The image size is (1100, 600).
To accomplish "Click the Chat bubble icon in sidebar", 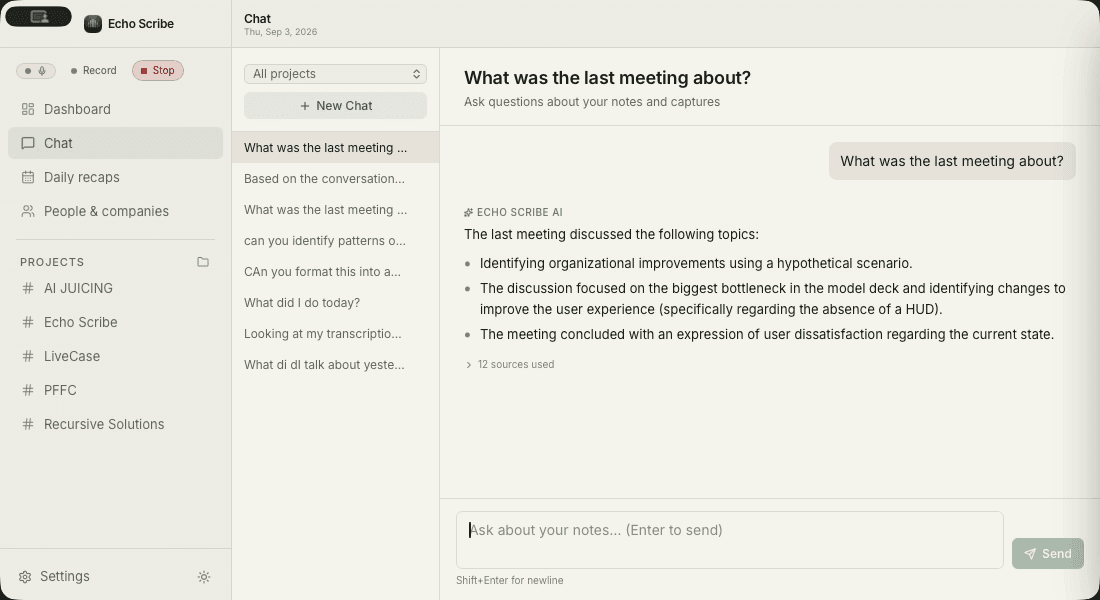I will [x=28, y=143].
